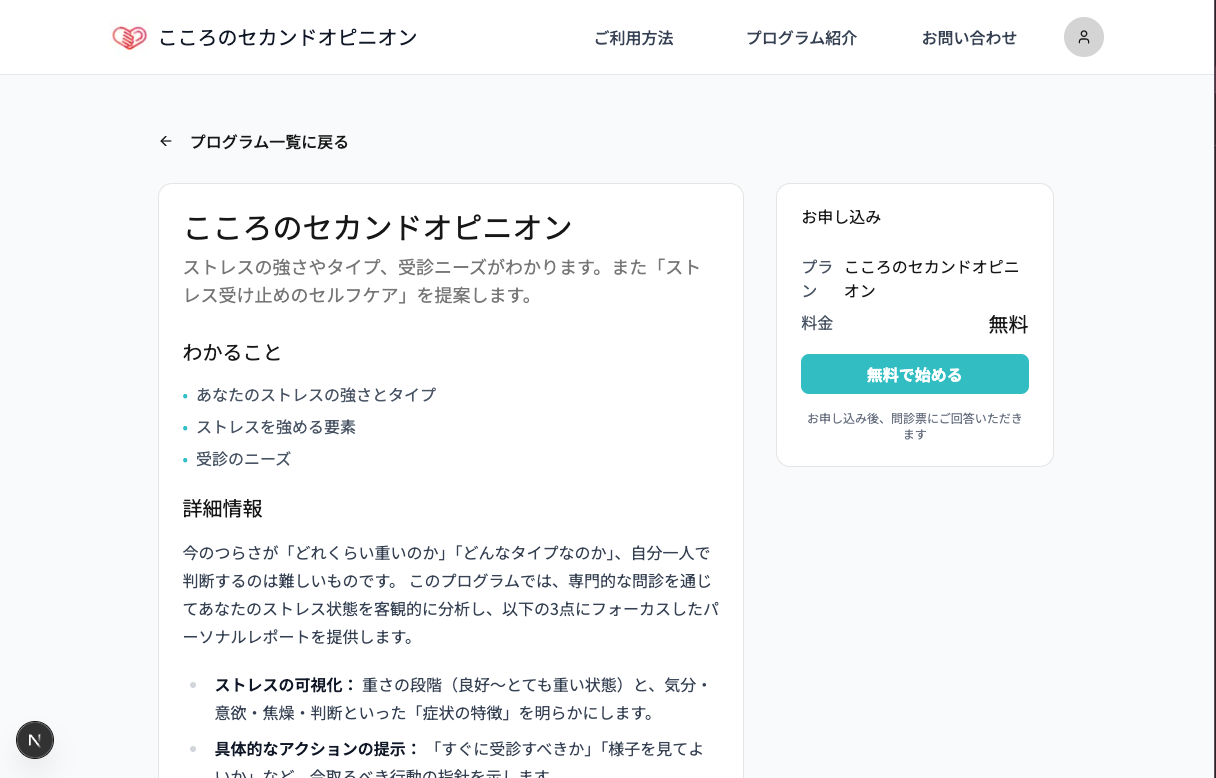
Task: Click the back arrow icon
Action: click(x=166, y=142)
